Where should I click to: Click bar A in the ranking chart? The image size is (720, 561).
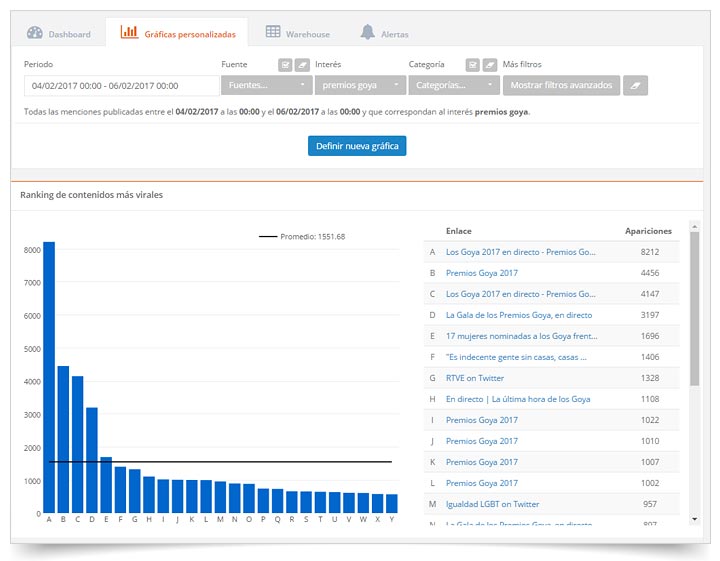(49, 377)
